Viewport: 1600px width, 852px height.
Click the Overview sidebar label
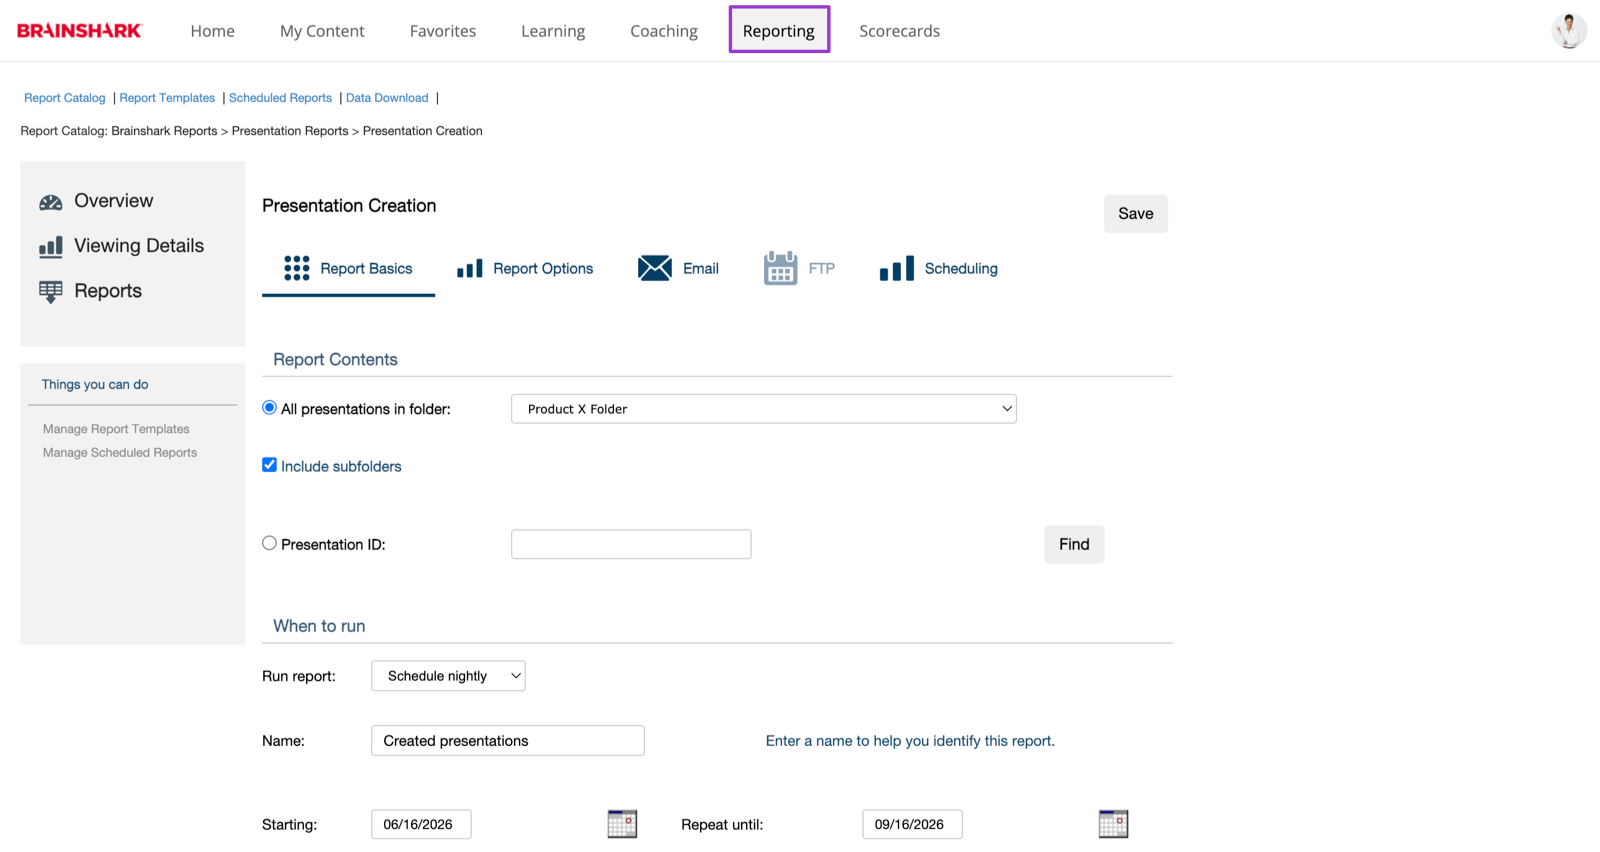[114, 201]
